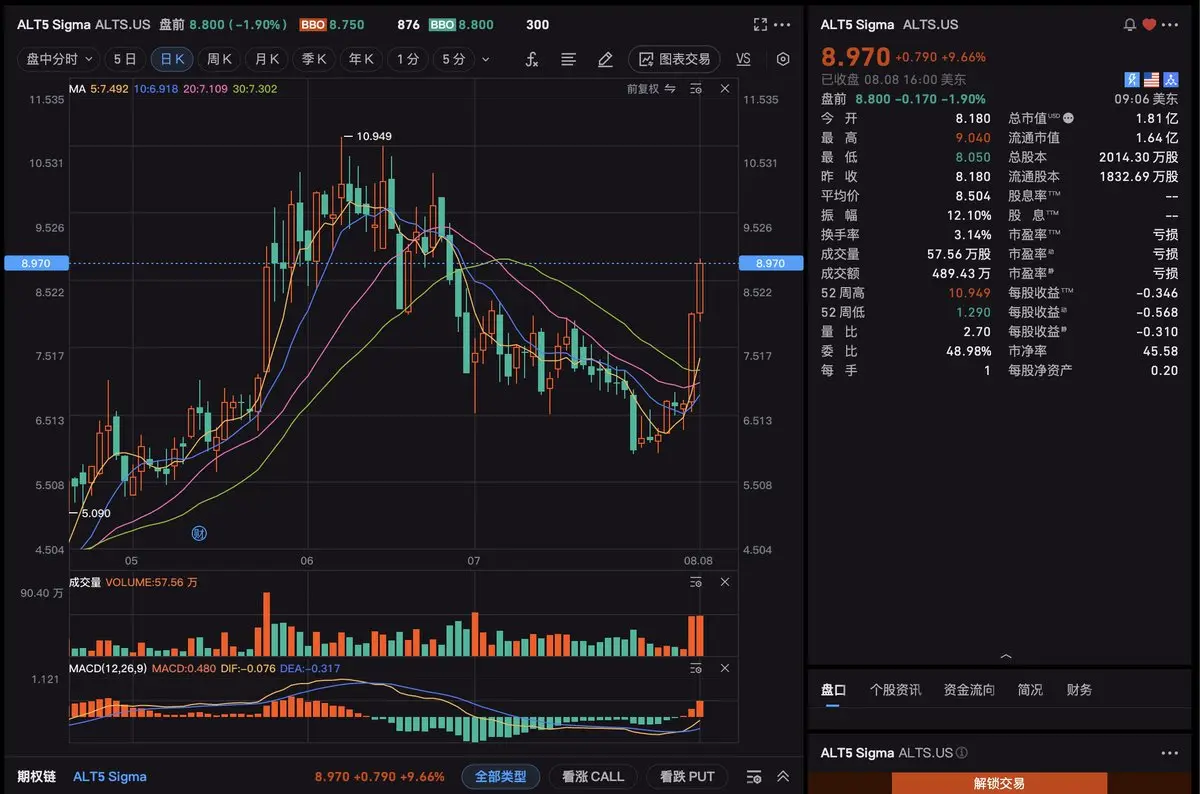This screenshot has height=794, width=1200.
Task: Expand the options chain panel upward
Action: pyautogui.click(x=783, y=777)
